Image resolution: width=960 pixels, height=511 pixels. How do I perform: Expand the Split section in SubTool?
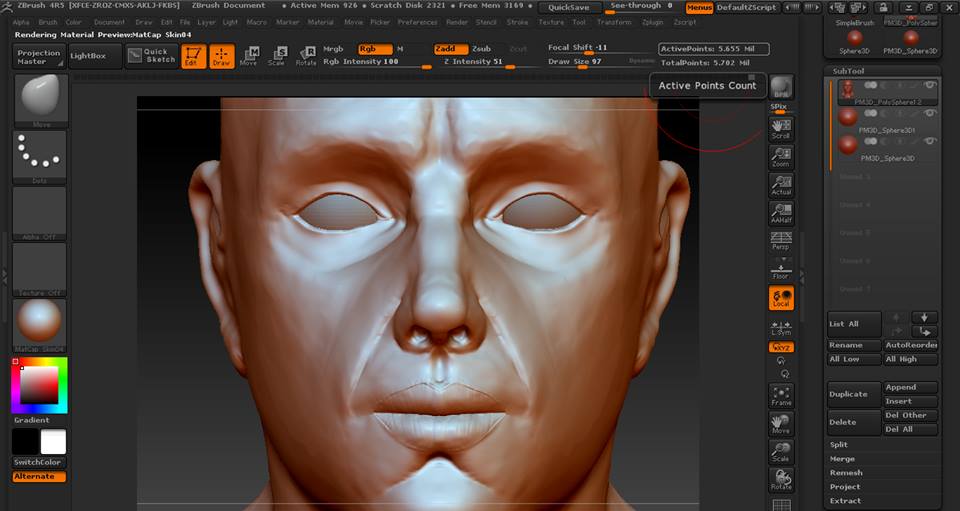[839, 444]
